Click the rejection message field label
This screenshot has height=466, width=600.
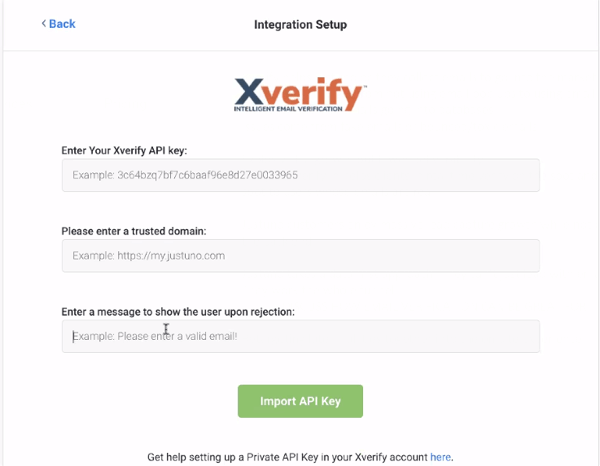point(177,312)
